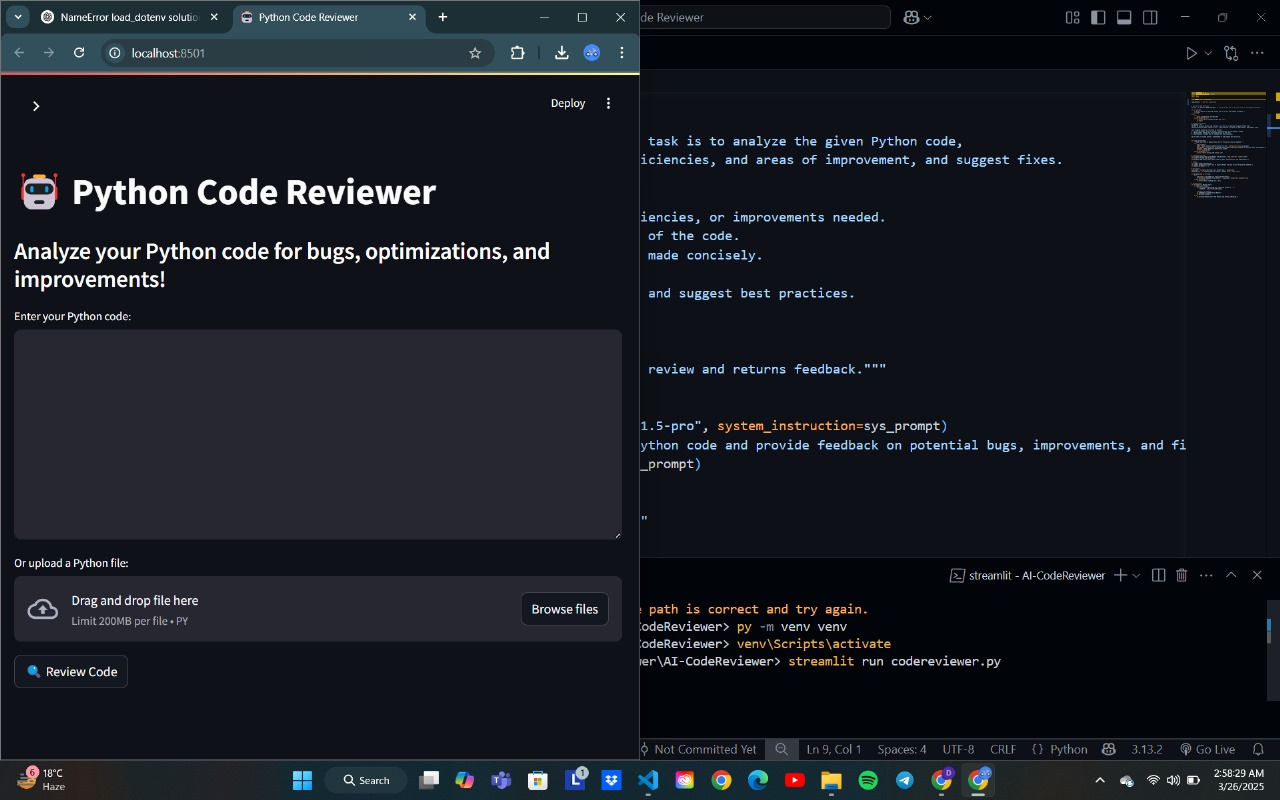Open the Copilot dropdown in VS Code title bar
1280x800 pixels.
pyautogui.click(x=916, y=17)
